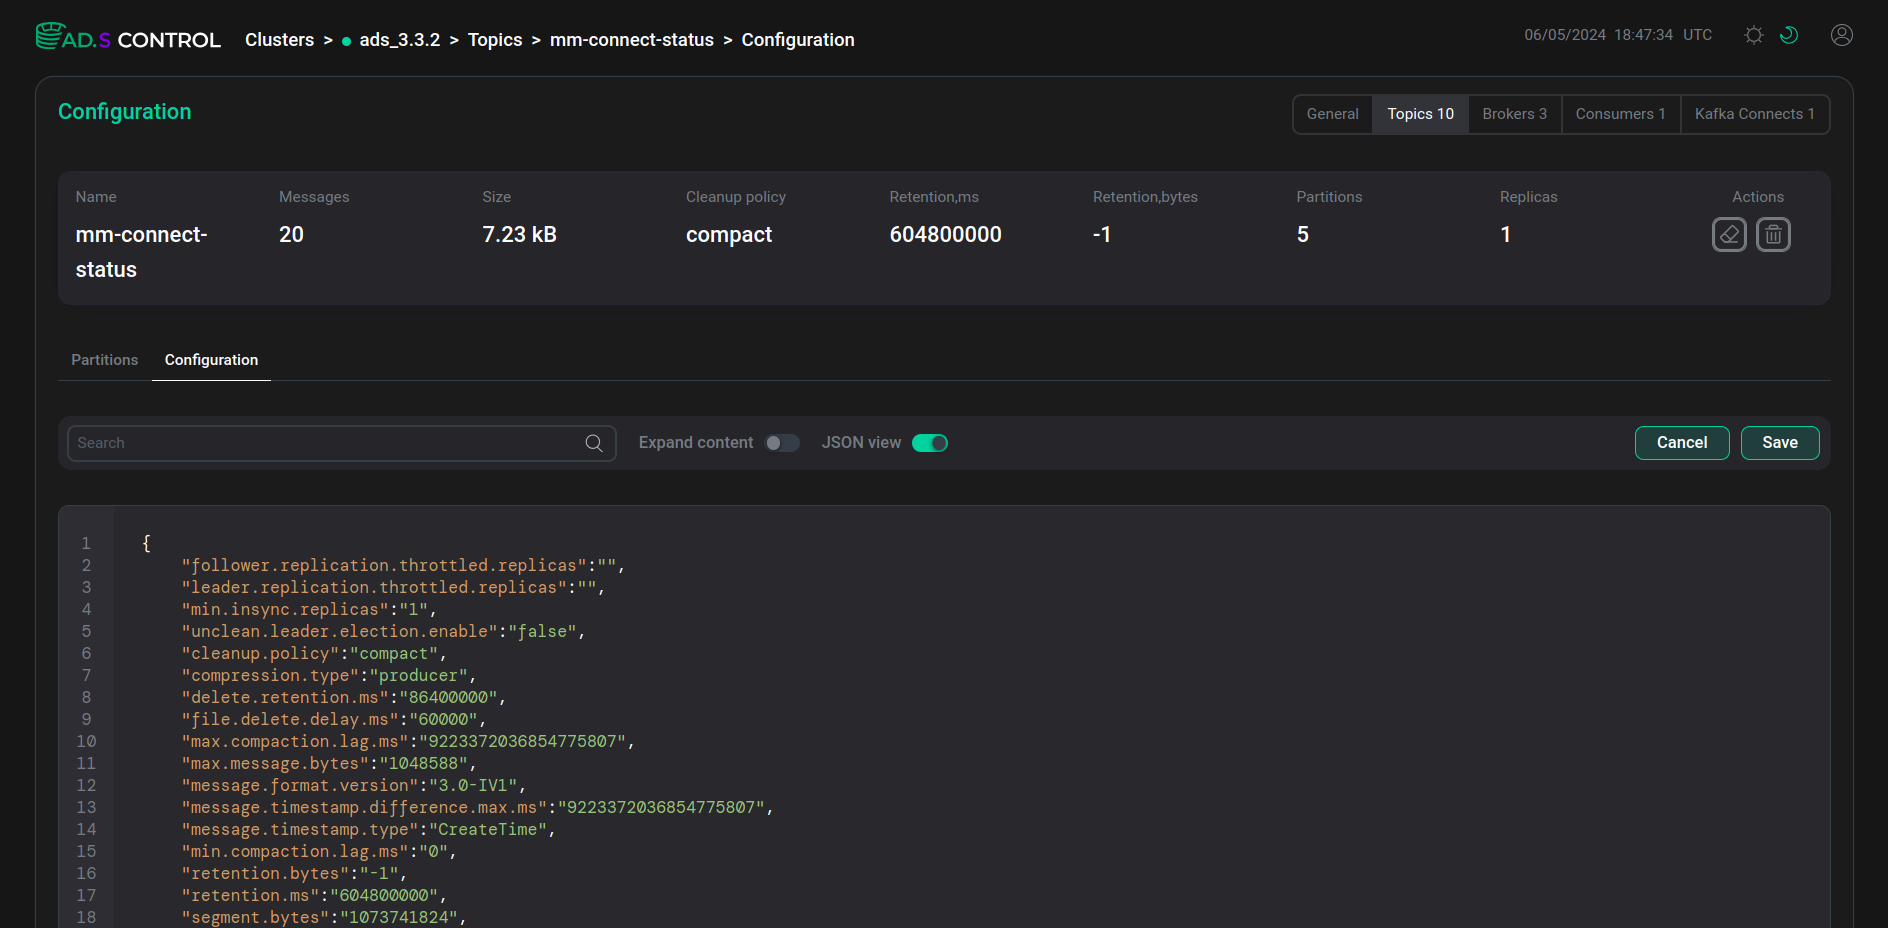Viewport: 1888px width, 928px height.
Task: Delete topic using trash icon
Action: (1773, 235)
